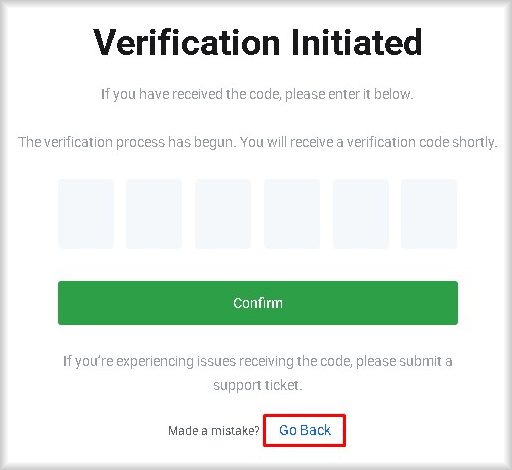Screen dimensions: 512x470
Task: Click the word 'Verification' in the title
Action: (187, 42)
